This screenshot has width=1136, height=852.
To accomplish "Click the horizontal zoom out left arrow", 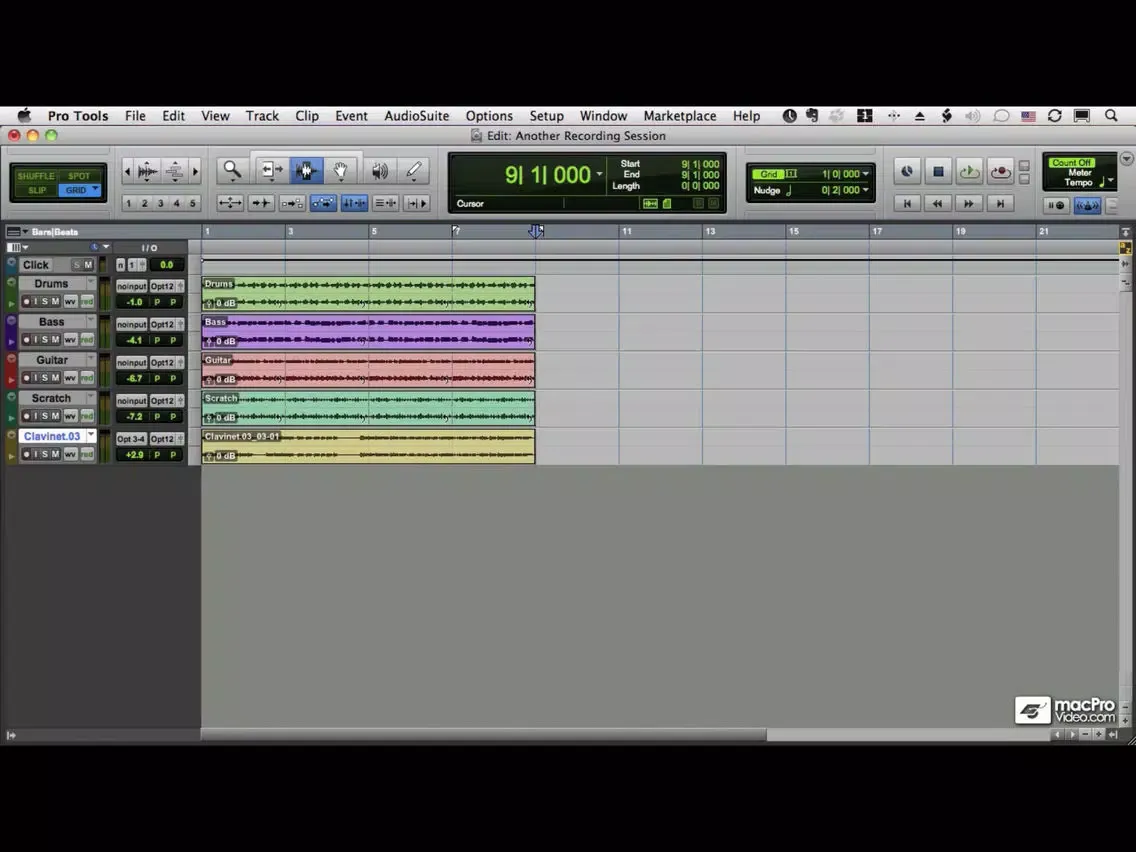I will tap(128, 172).
